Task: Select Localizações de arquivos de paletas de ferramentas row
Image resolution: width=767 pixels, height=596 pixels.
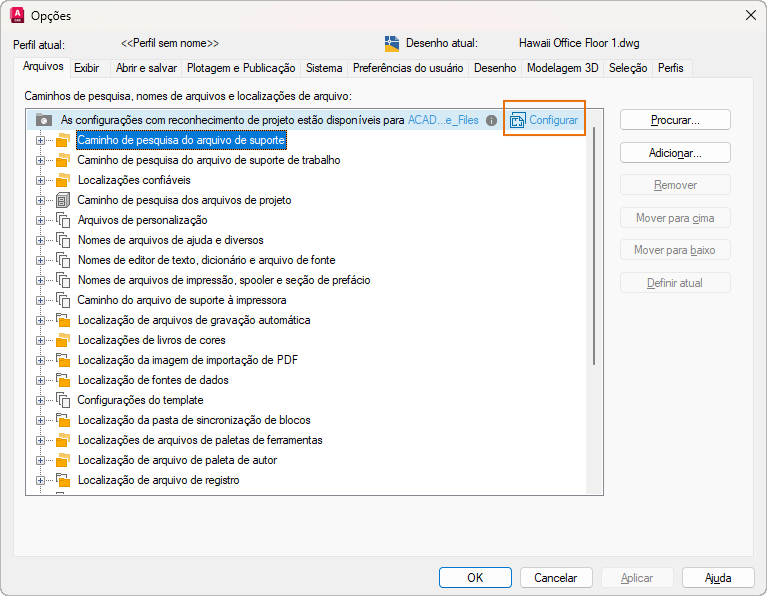Action: [x=200, y=440]
